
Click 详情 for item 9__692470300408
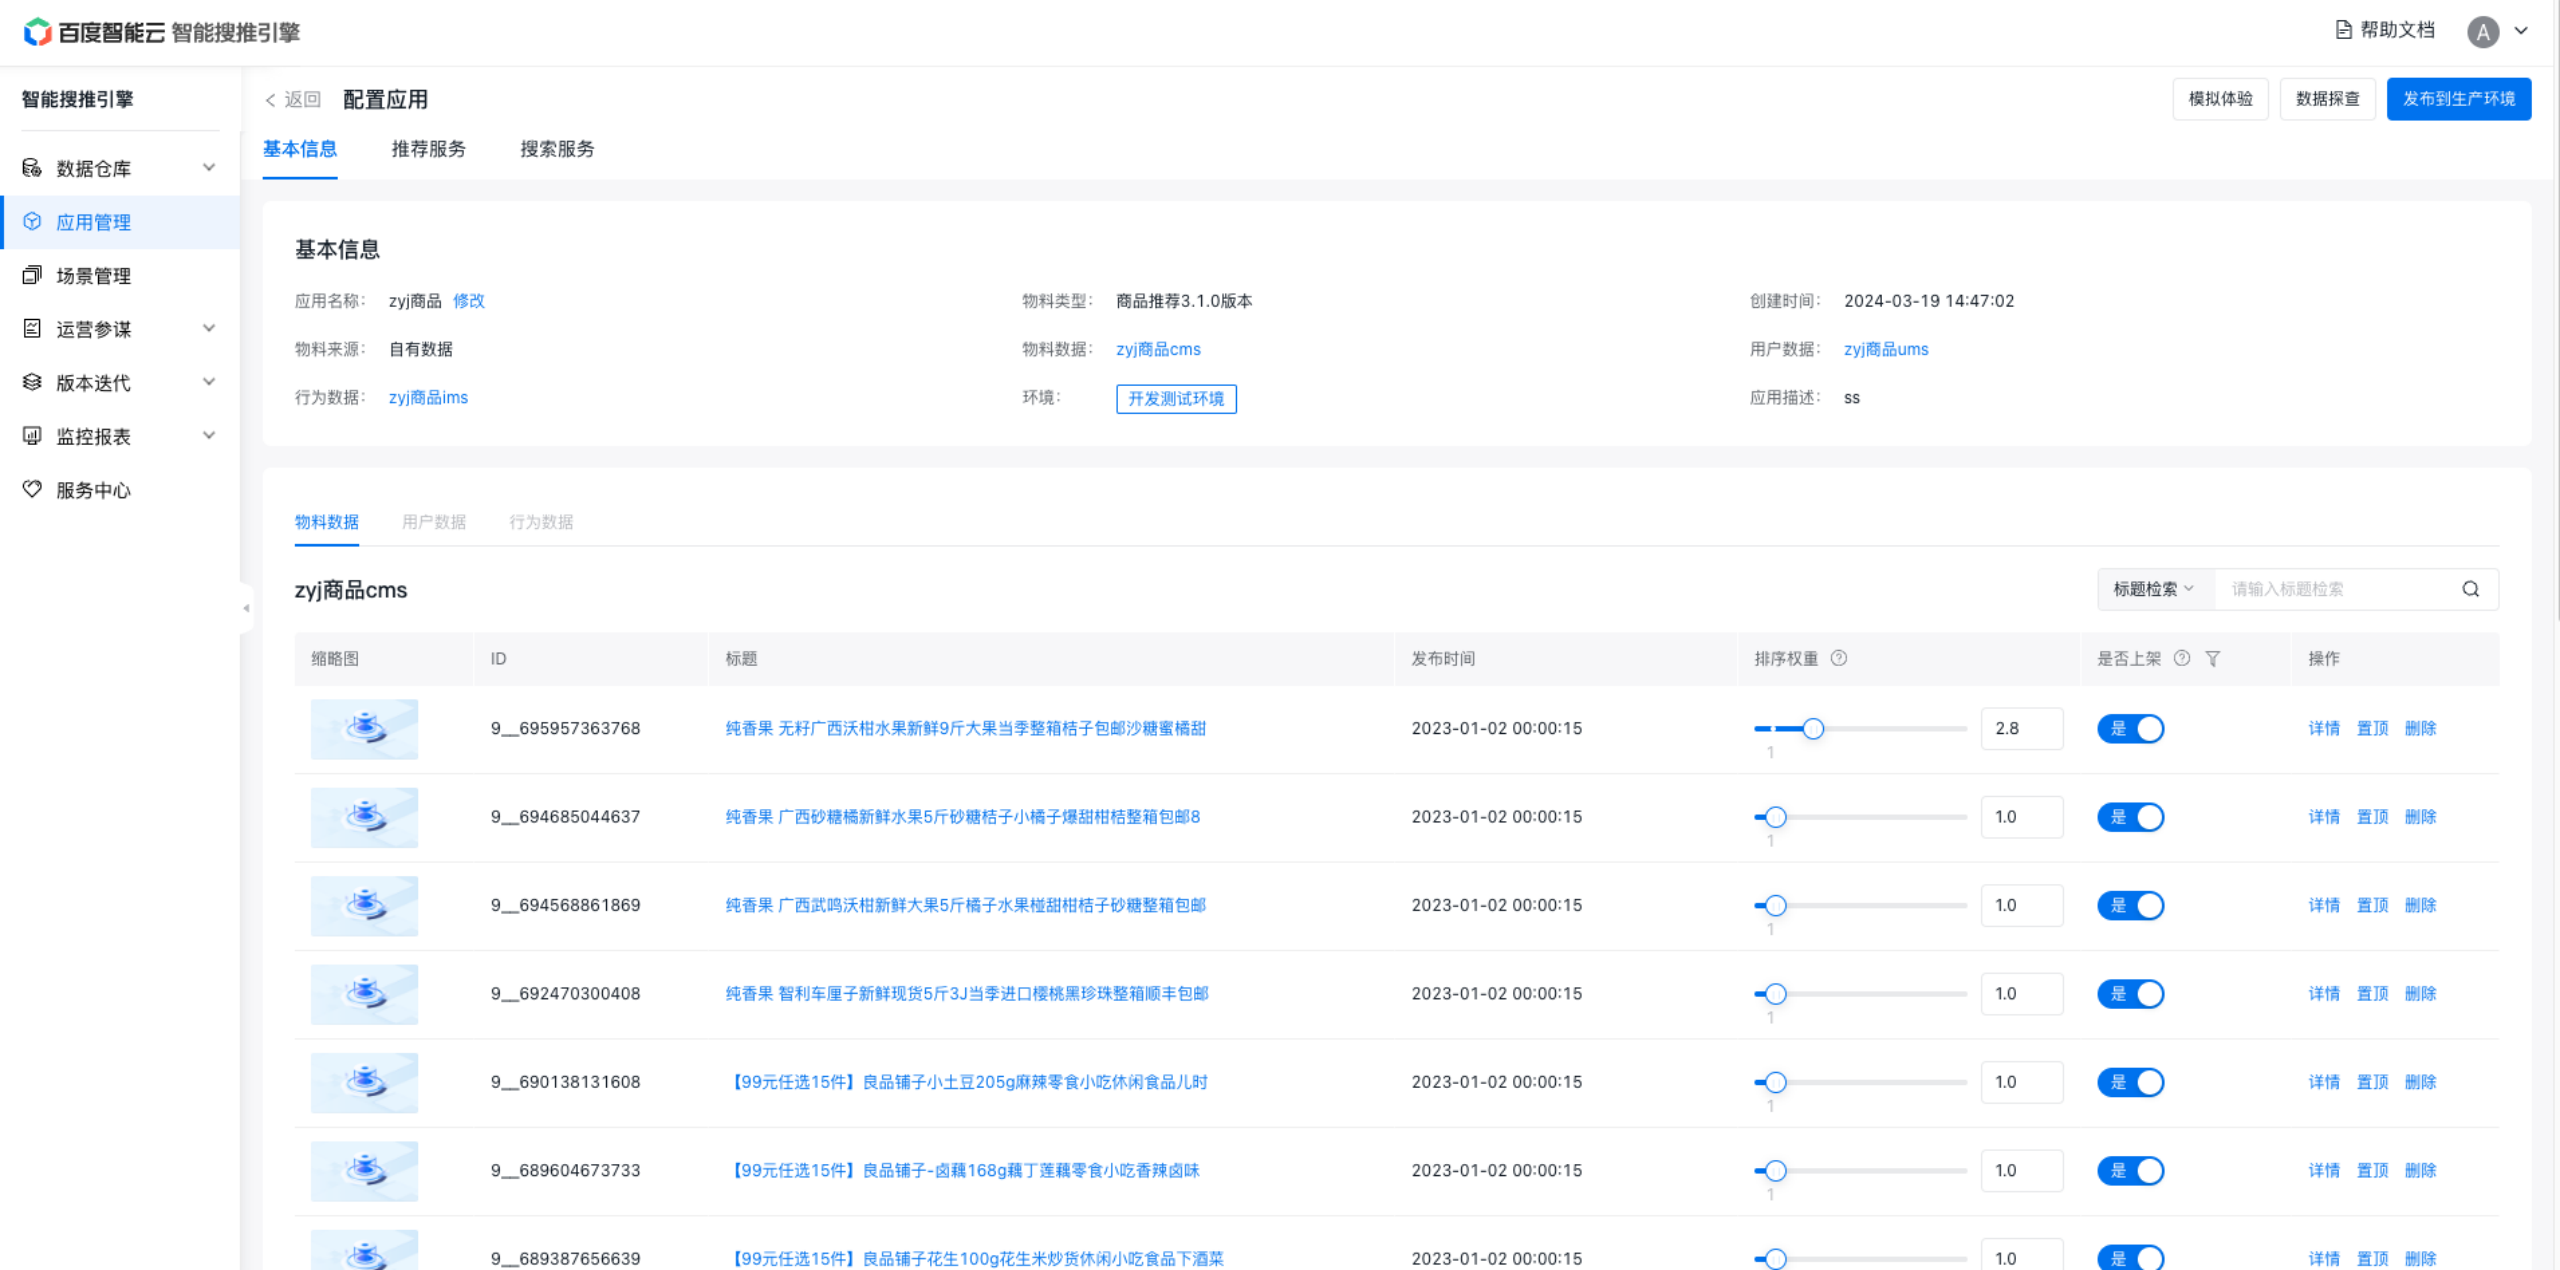(2324, 993)
